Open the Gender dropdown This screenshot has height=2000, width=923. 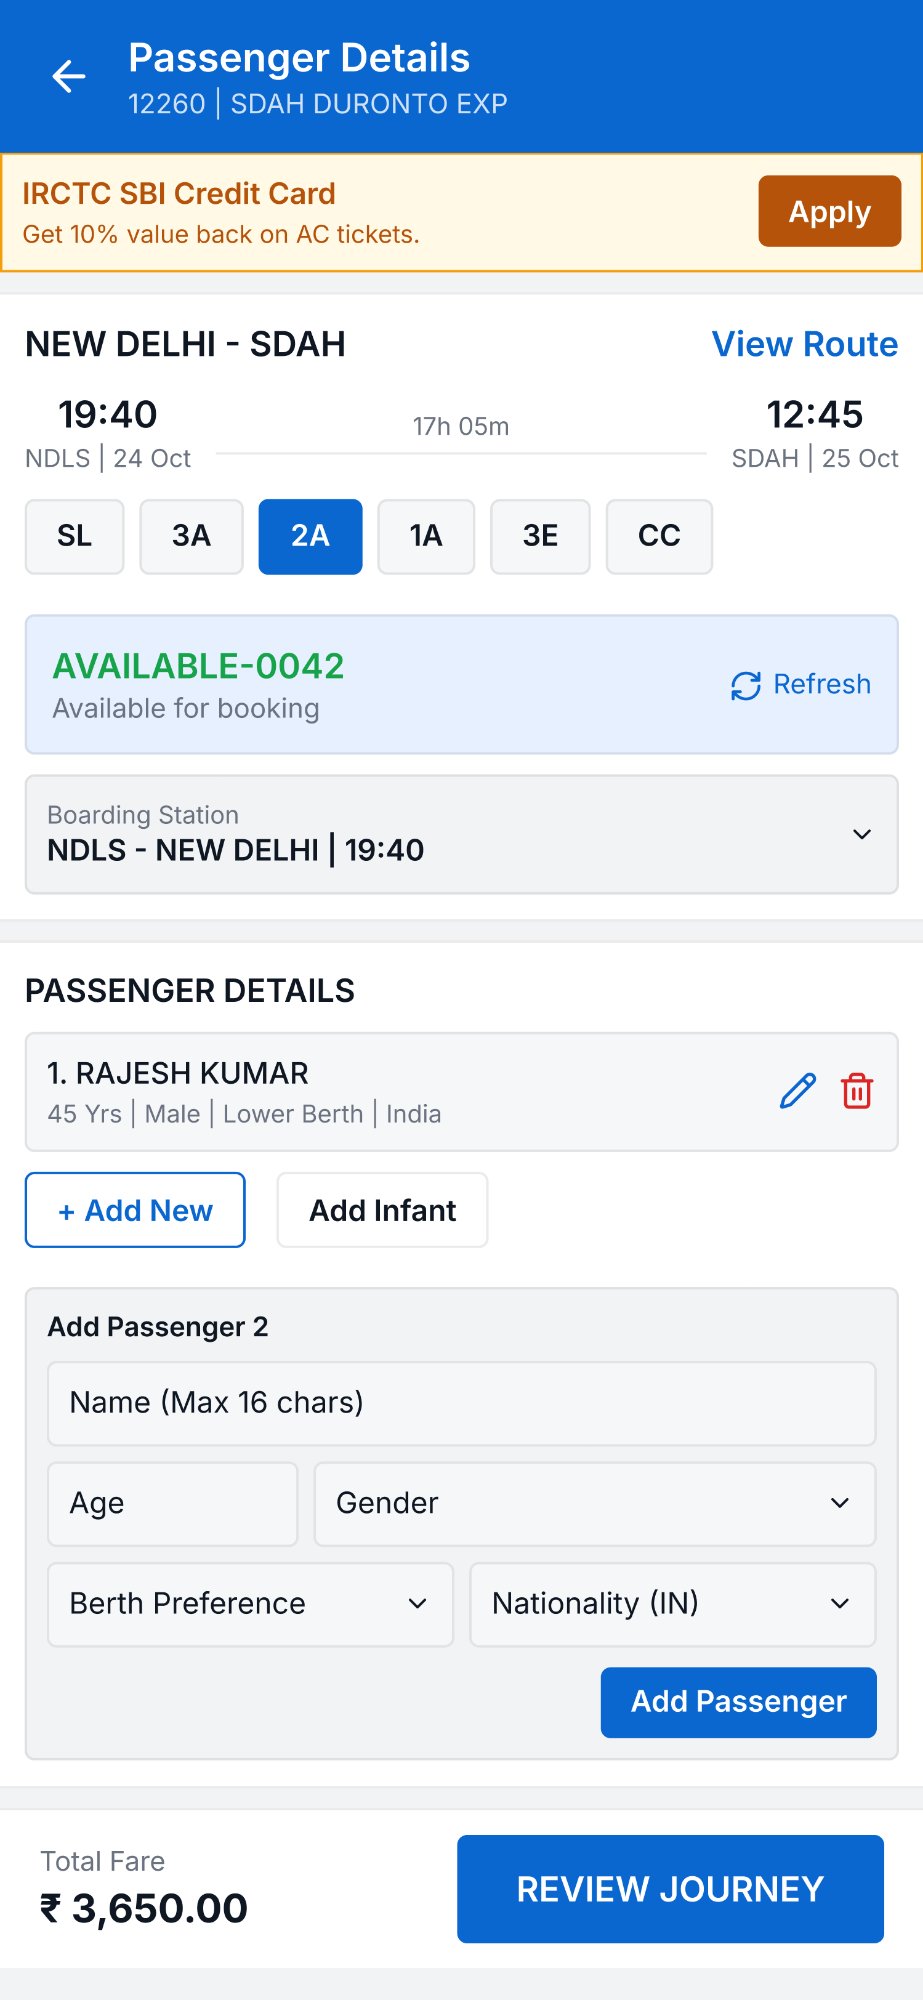[594, 1503]
